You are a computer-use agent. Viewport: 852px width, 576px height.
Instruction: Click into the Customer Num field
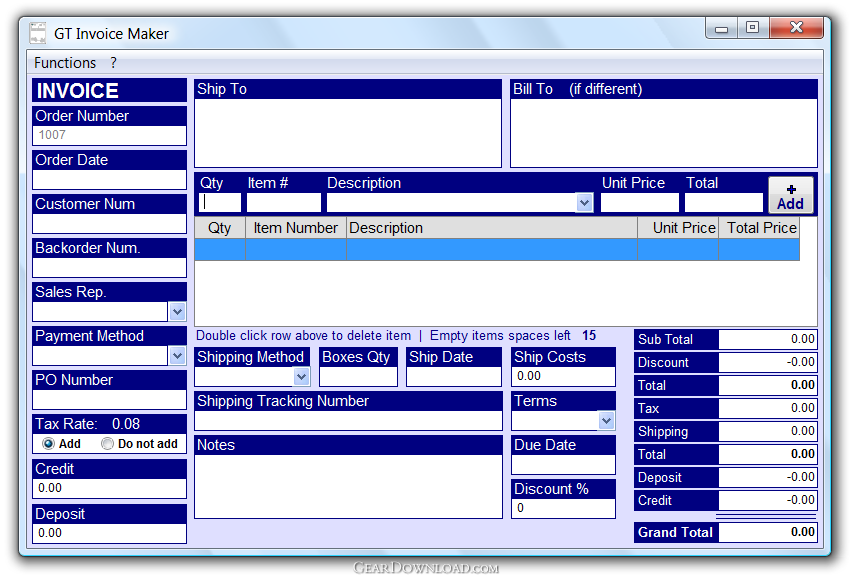109,223
